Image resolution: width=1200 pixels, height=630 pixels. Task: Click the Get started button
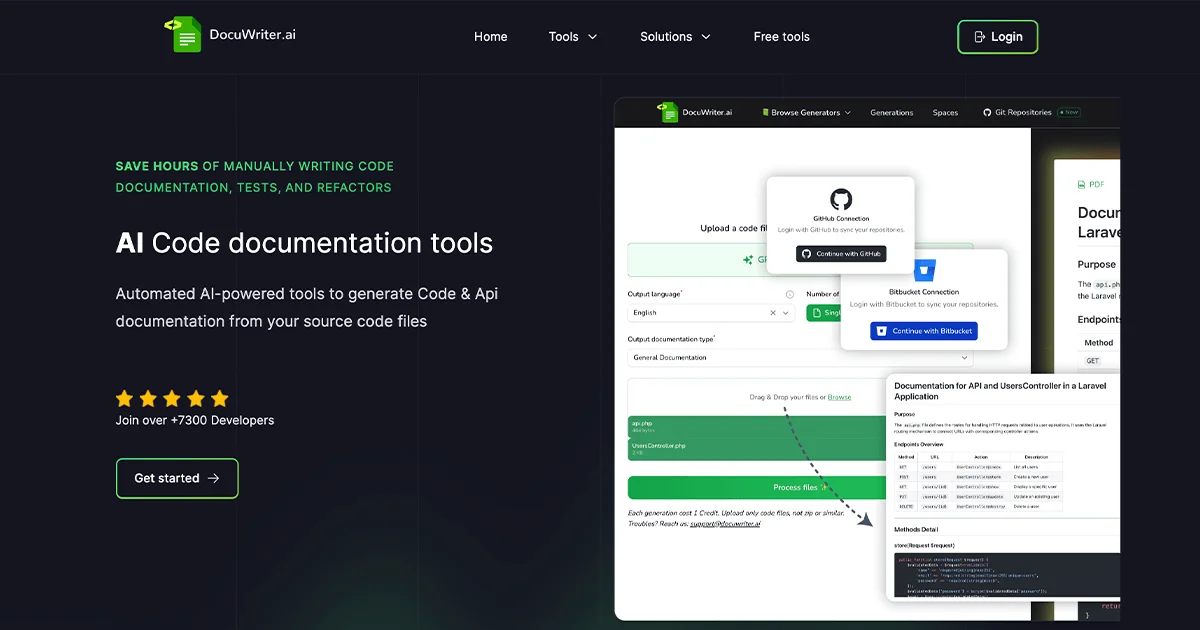click(x=177, y=478)
